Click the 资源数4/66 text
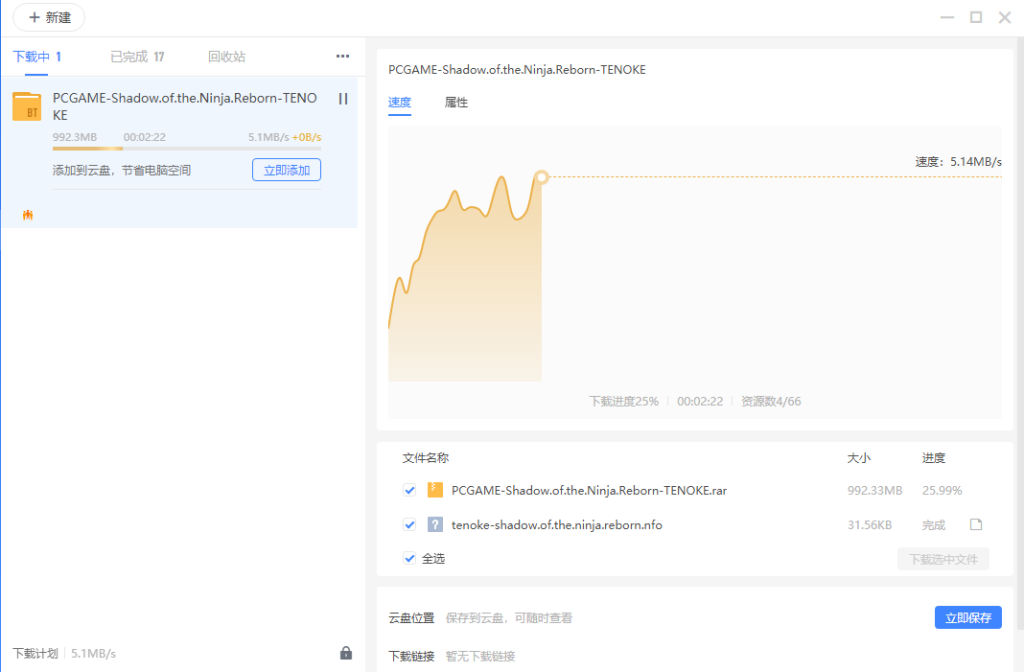This screenshot has height=672, width=1024. 771,401
